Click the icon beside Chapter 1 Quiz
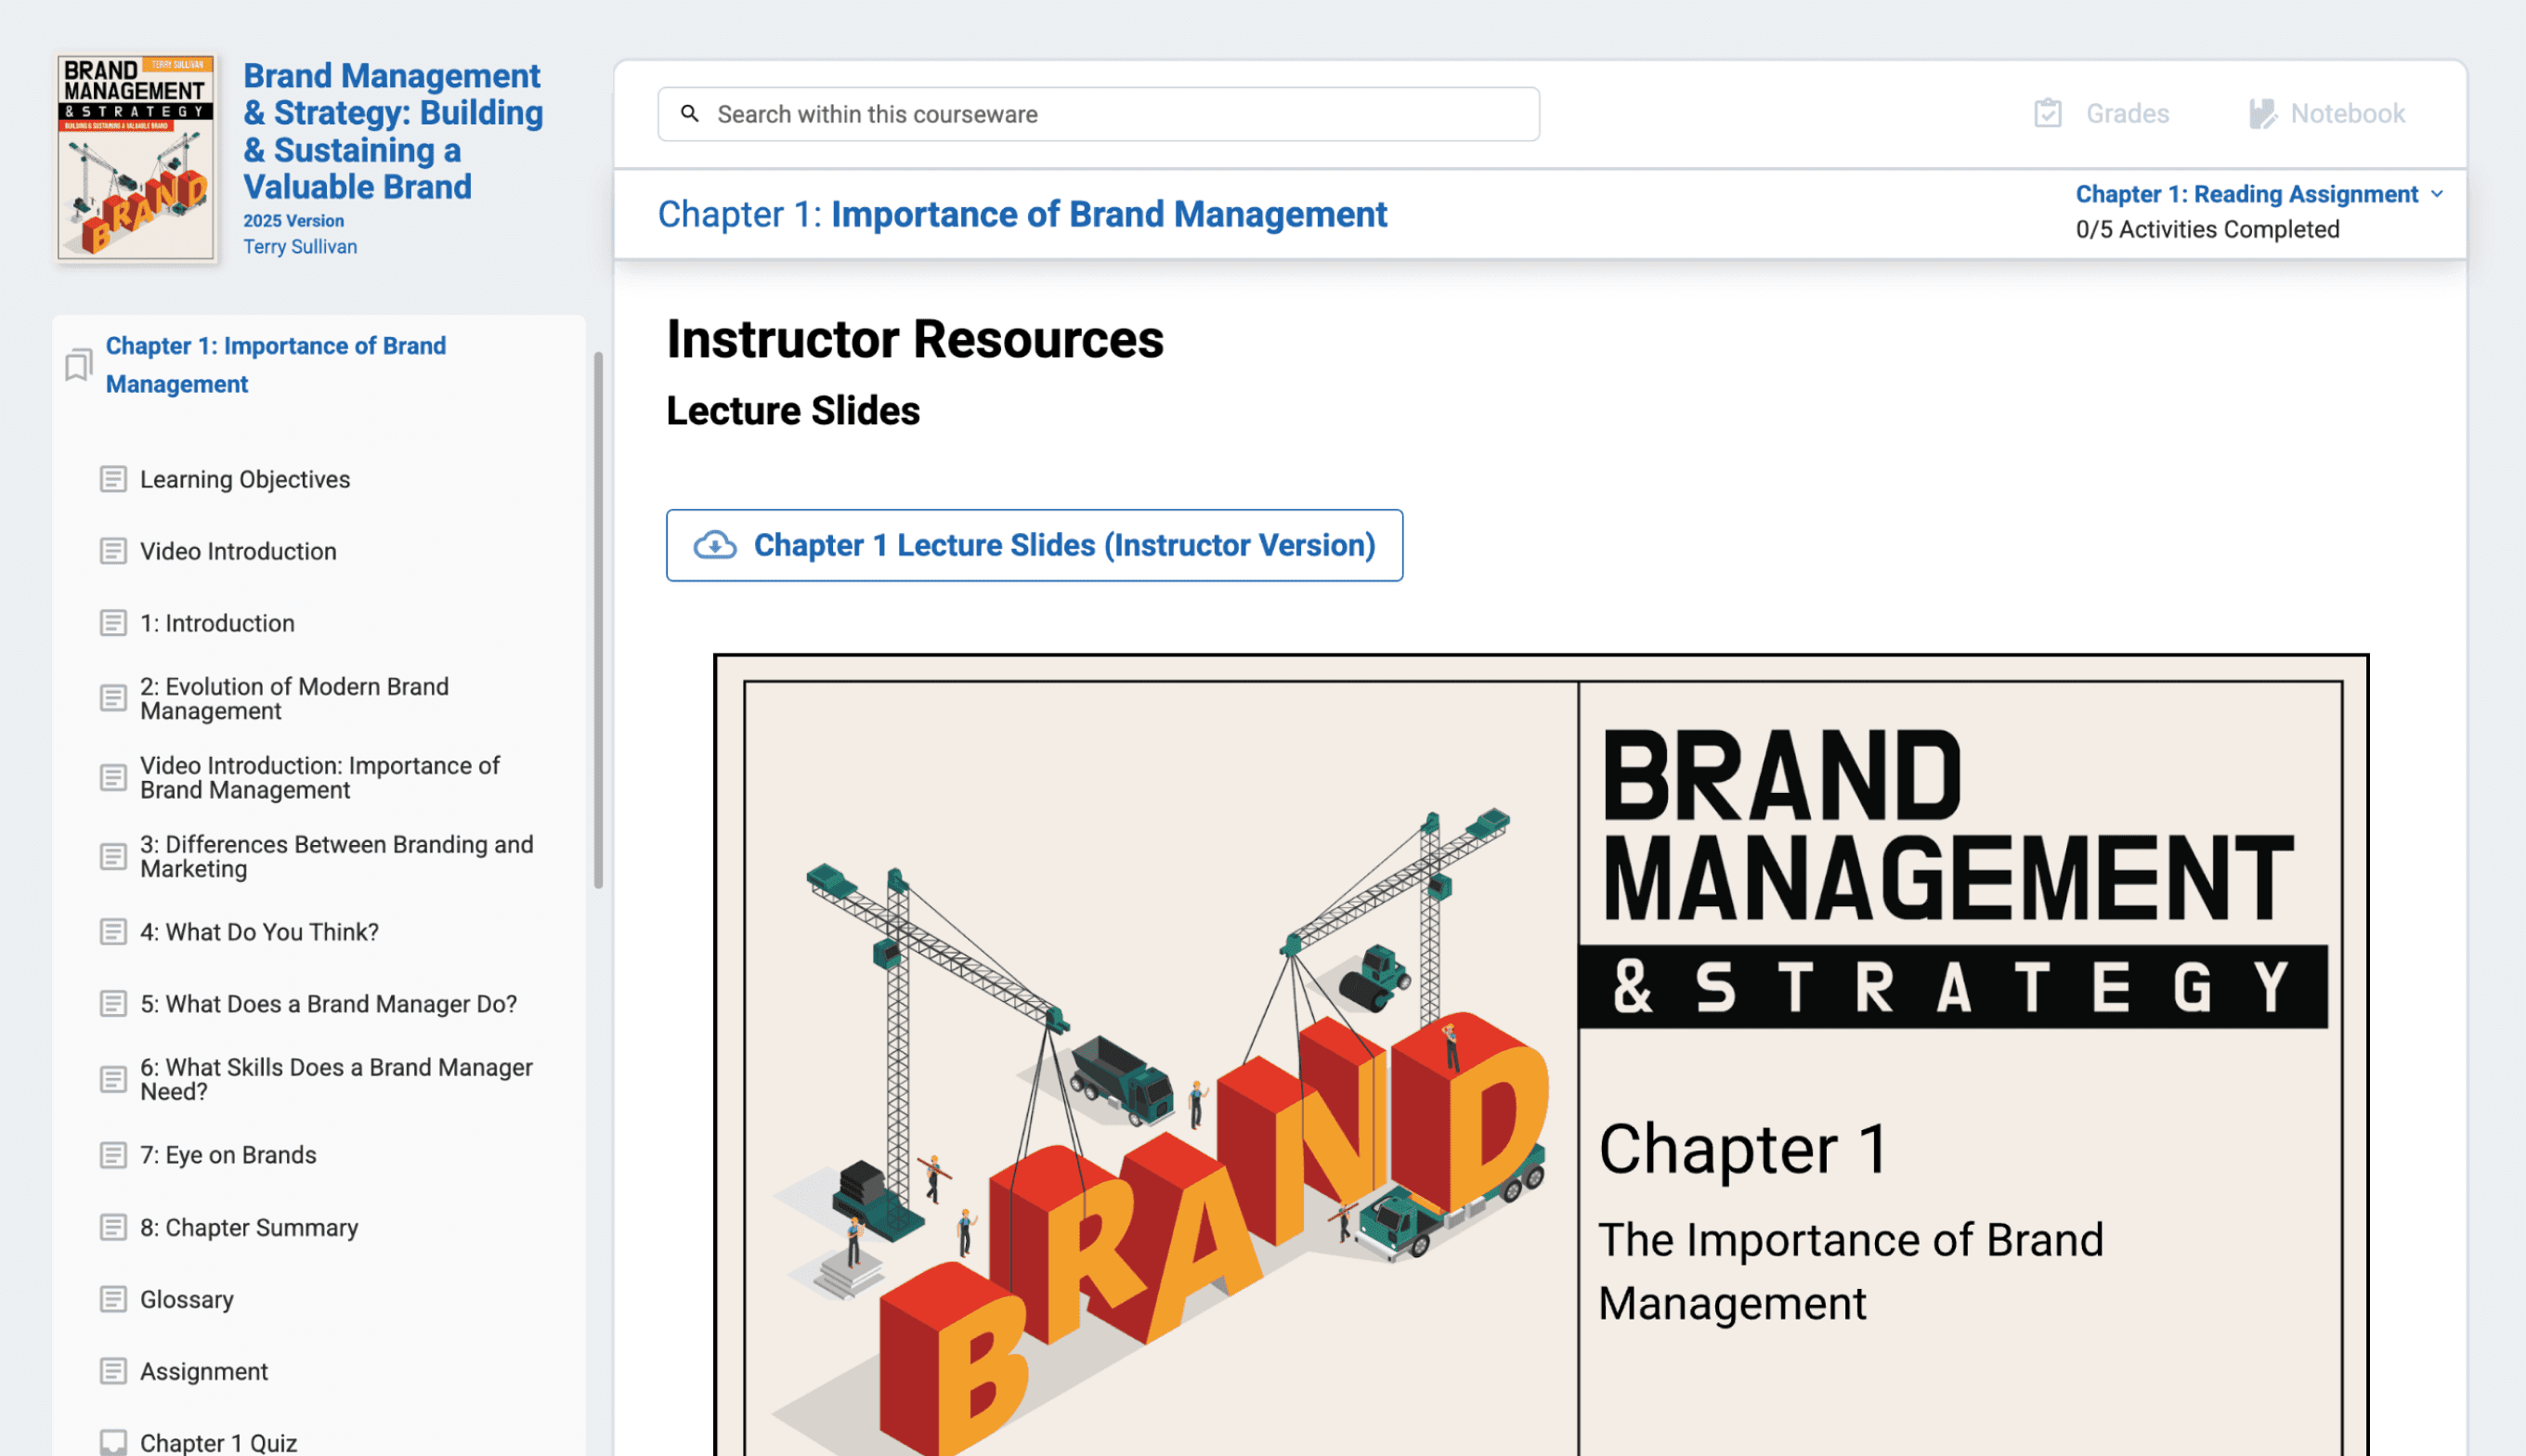The image size is (2526, 1456). (x=113, y=1442)
